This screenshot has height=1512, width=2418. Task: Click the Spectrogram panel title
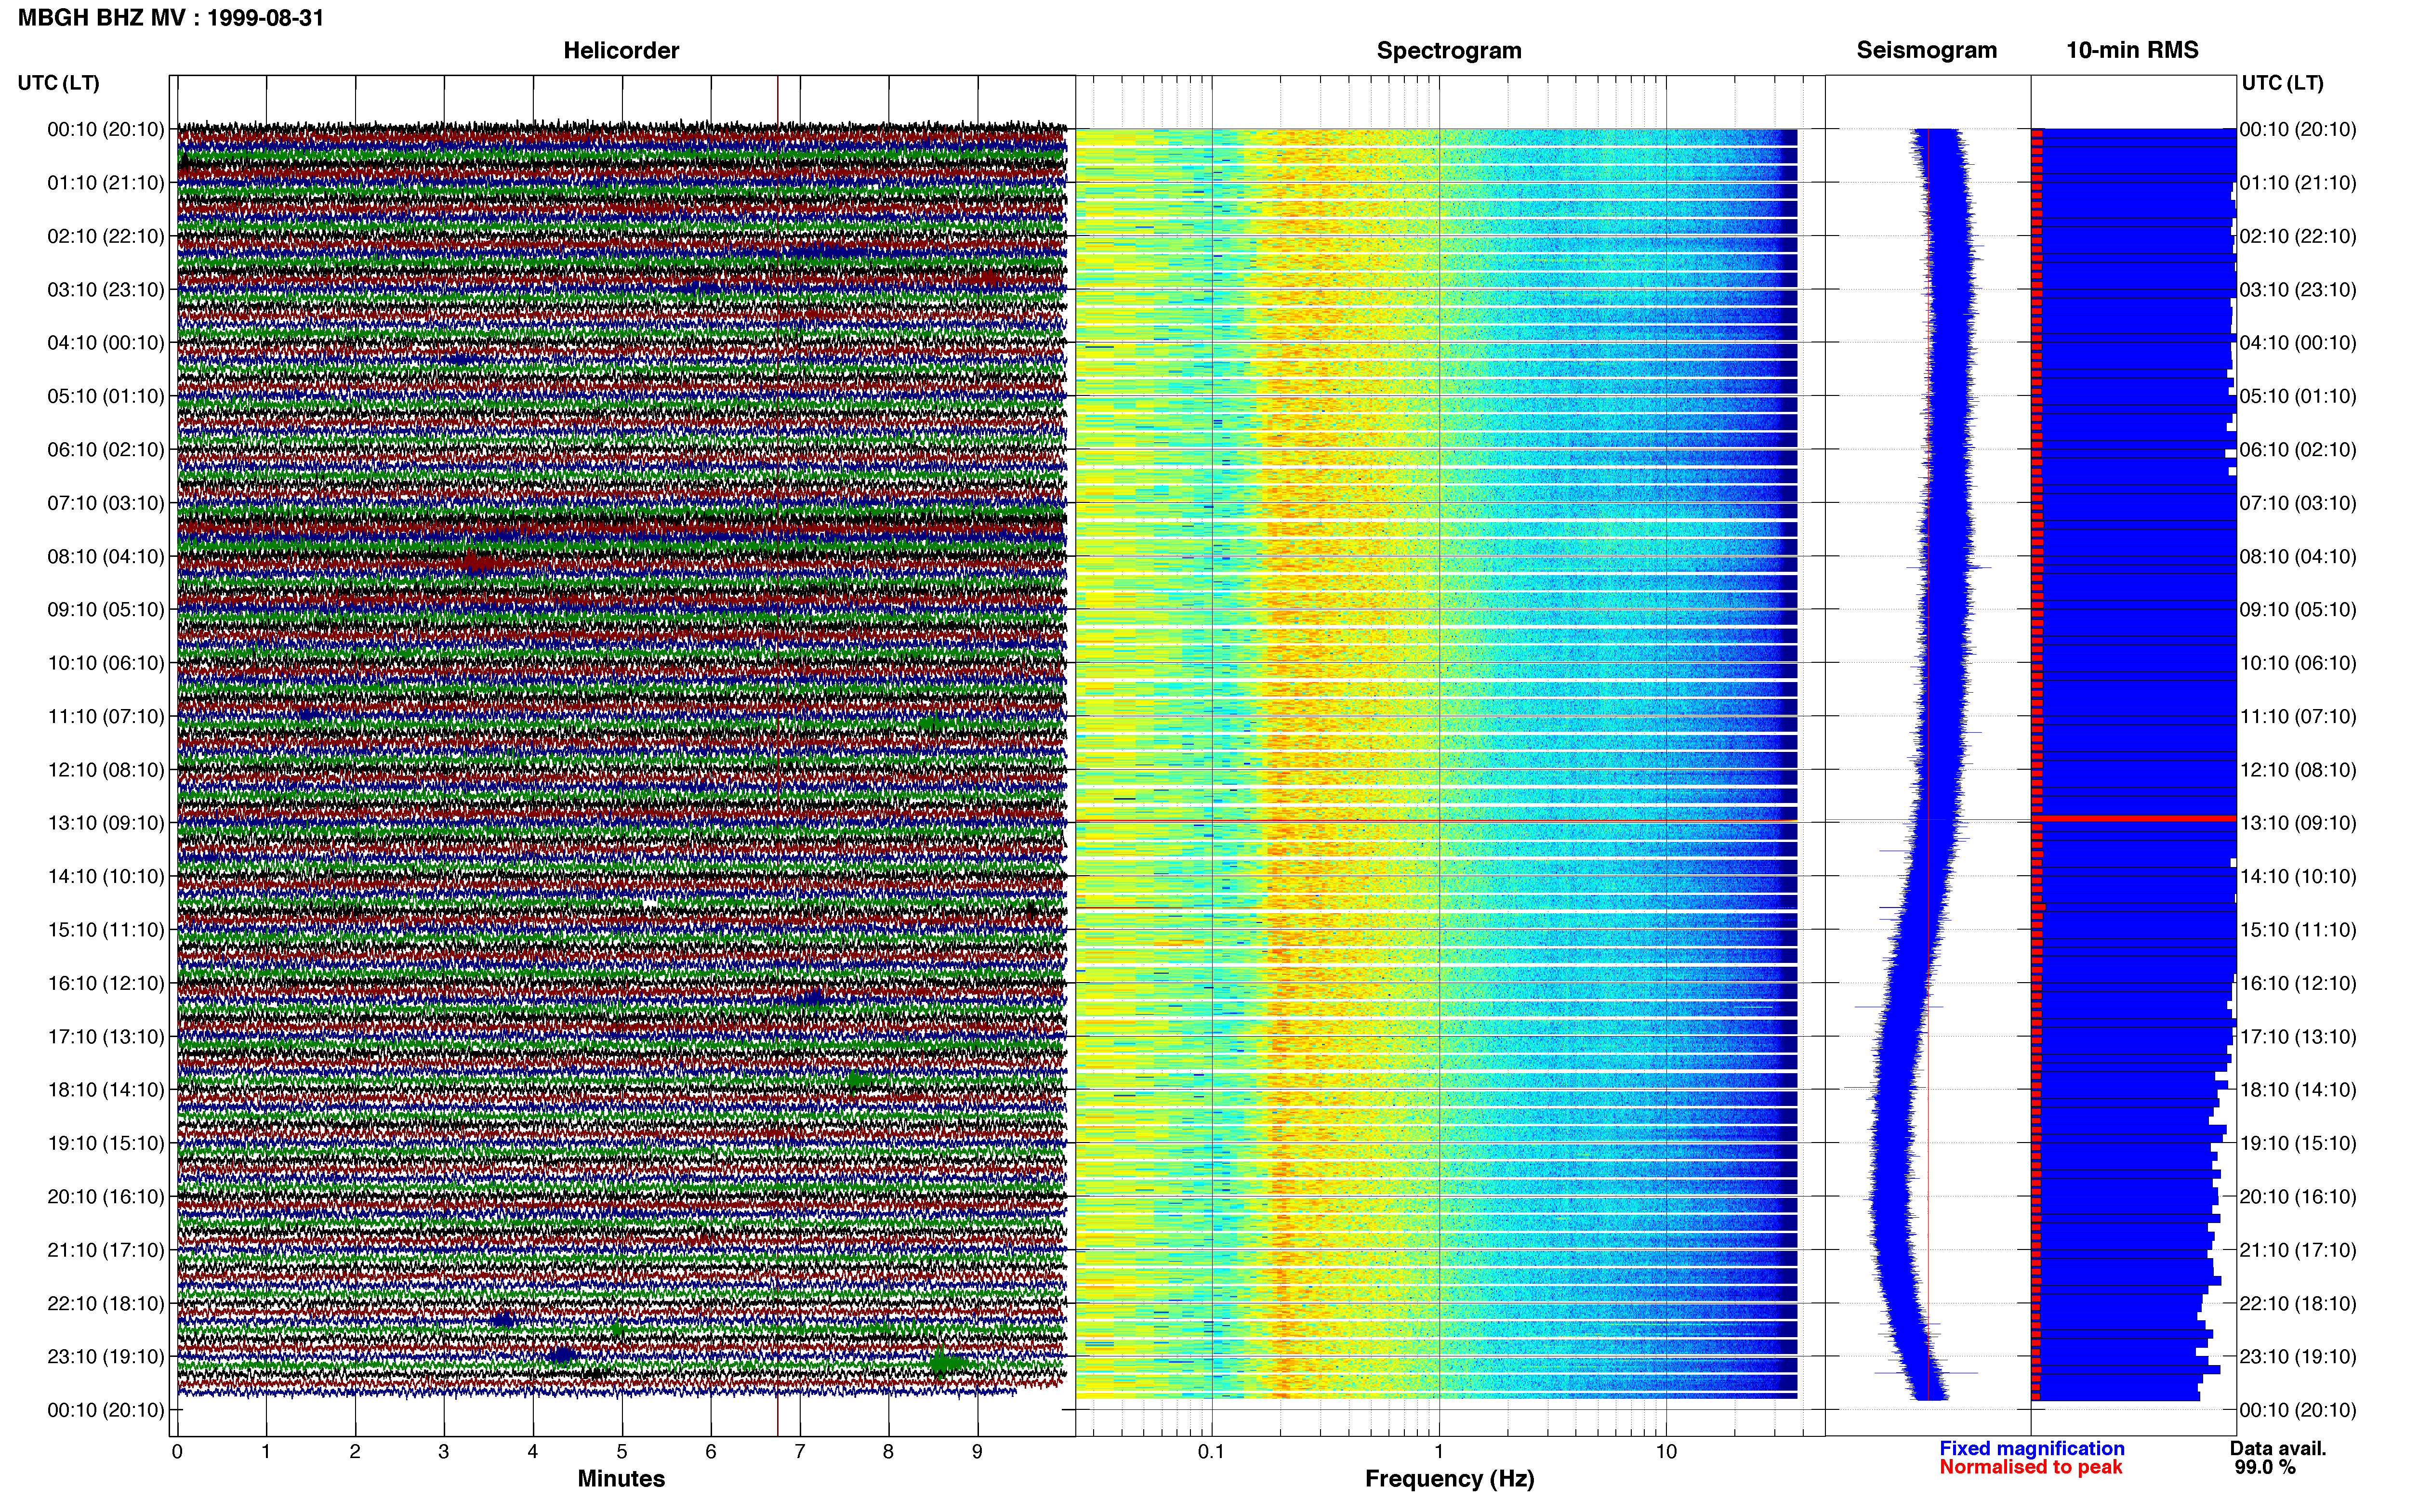click(x=1449, y=50)
